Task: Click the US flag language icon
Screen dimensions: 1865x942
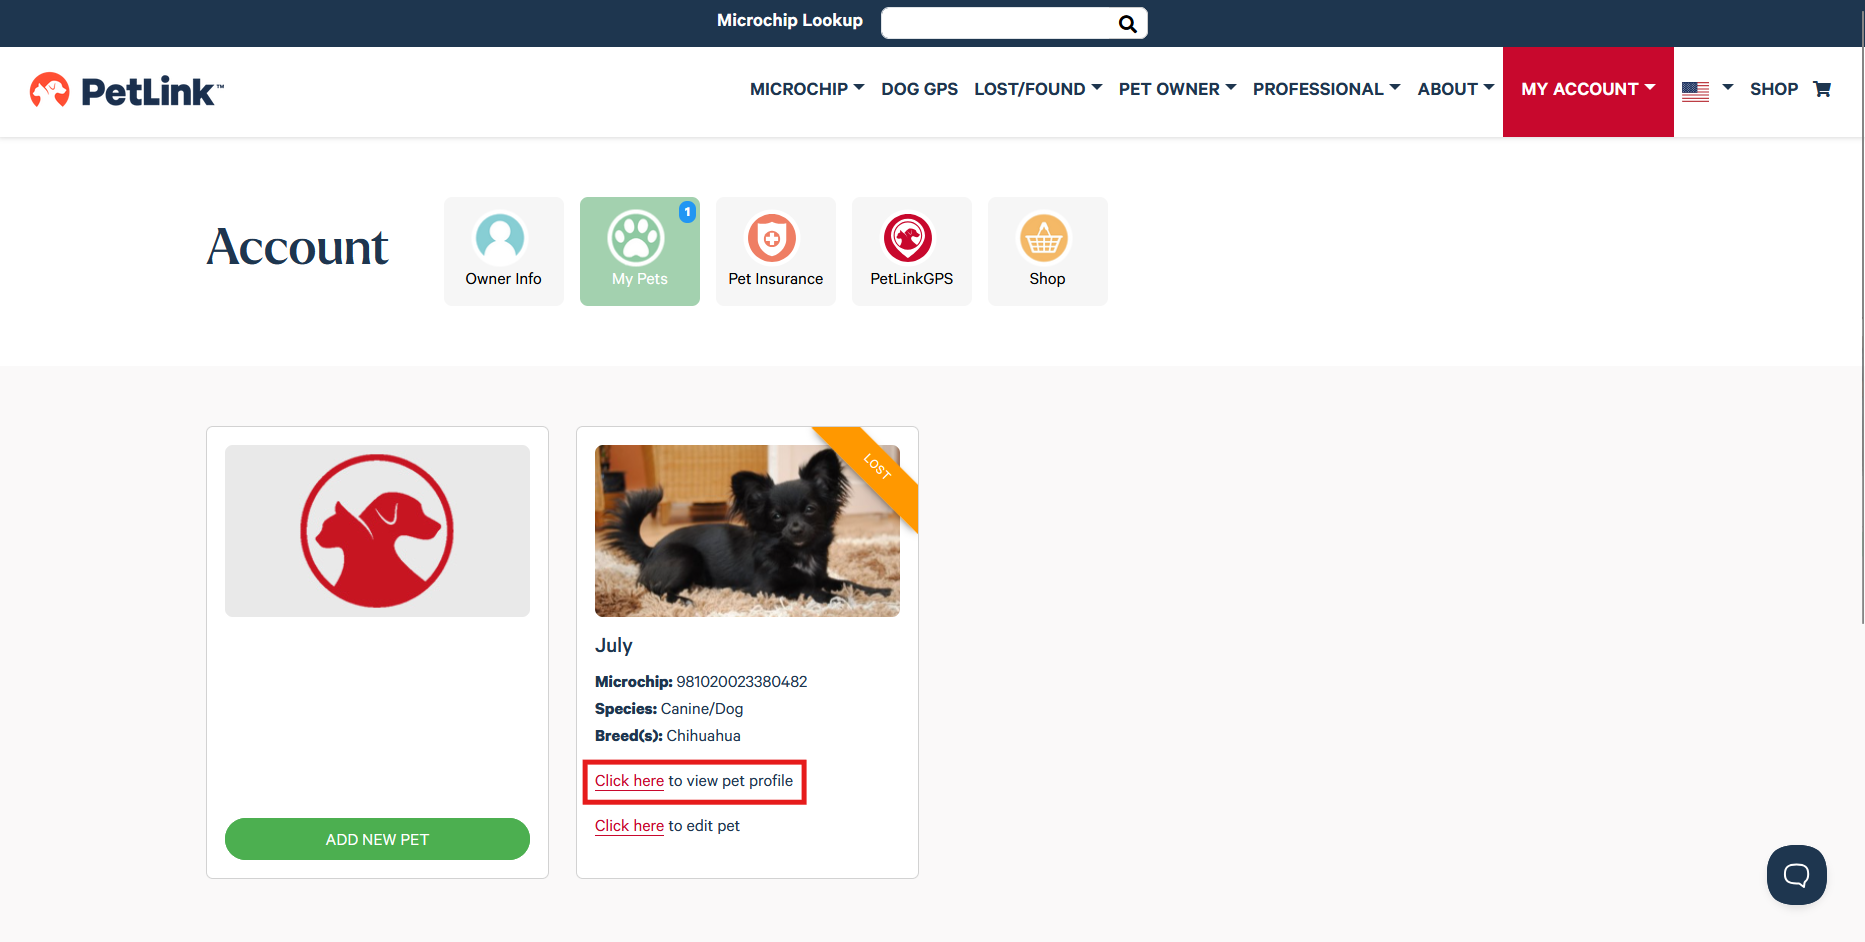Action: point(1695,91)
